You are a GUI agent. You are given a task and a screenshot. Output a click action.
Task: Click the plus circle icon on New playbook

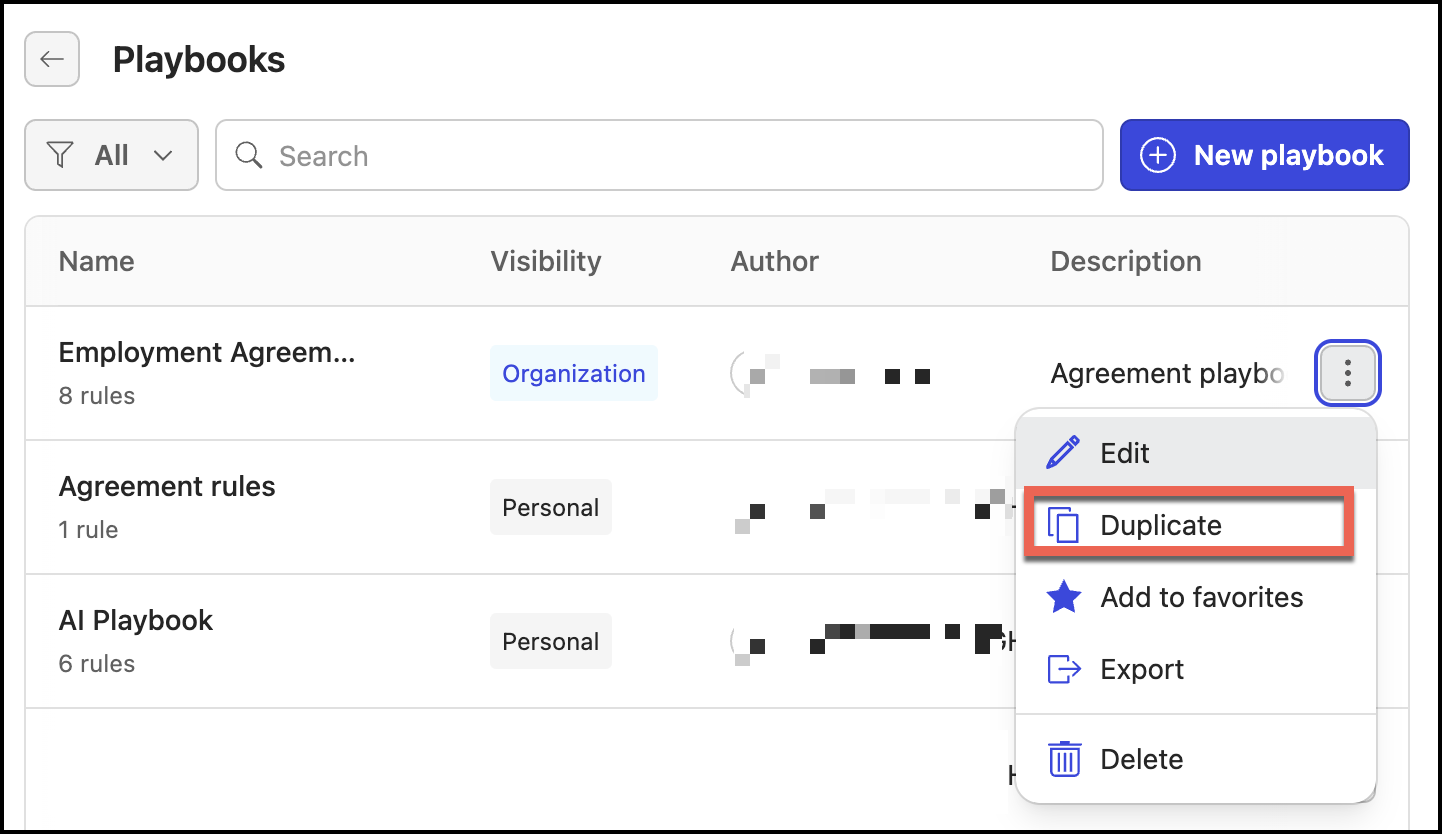pos(1158,156)
